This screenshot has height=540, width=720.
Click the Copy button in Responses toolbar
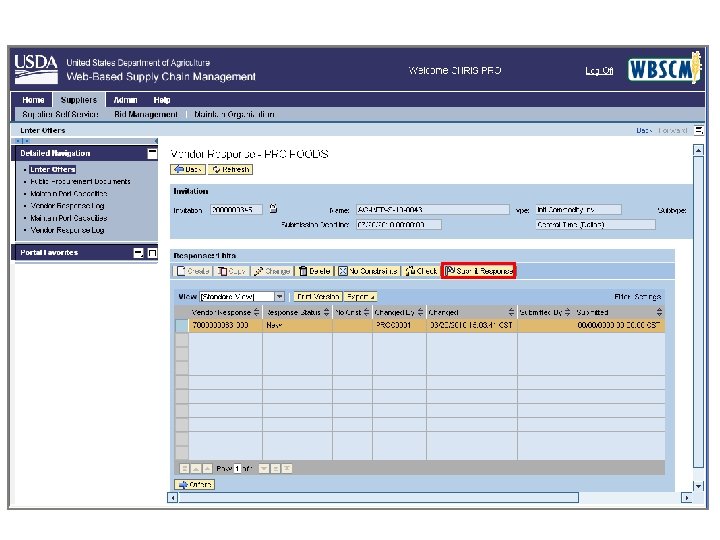point(232,271)
